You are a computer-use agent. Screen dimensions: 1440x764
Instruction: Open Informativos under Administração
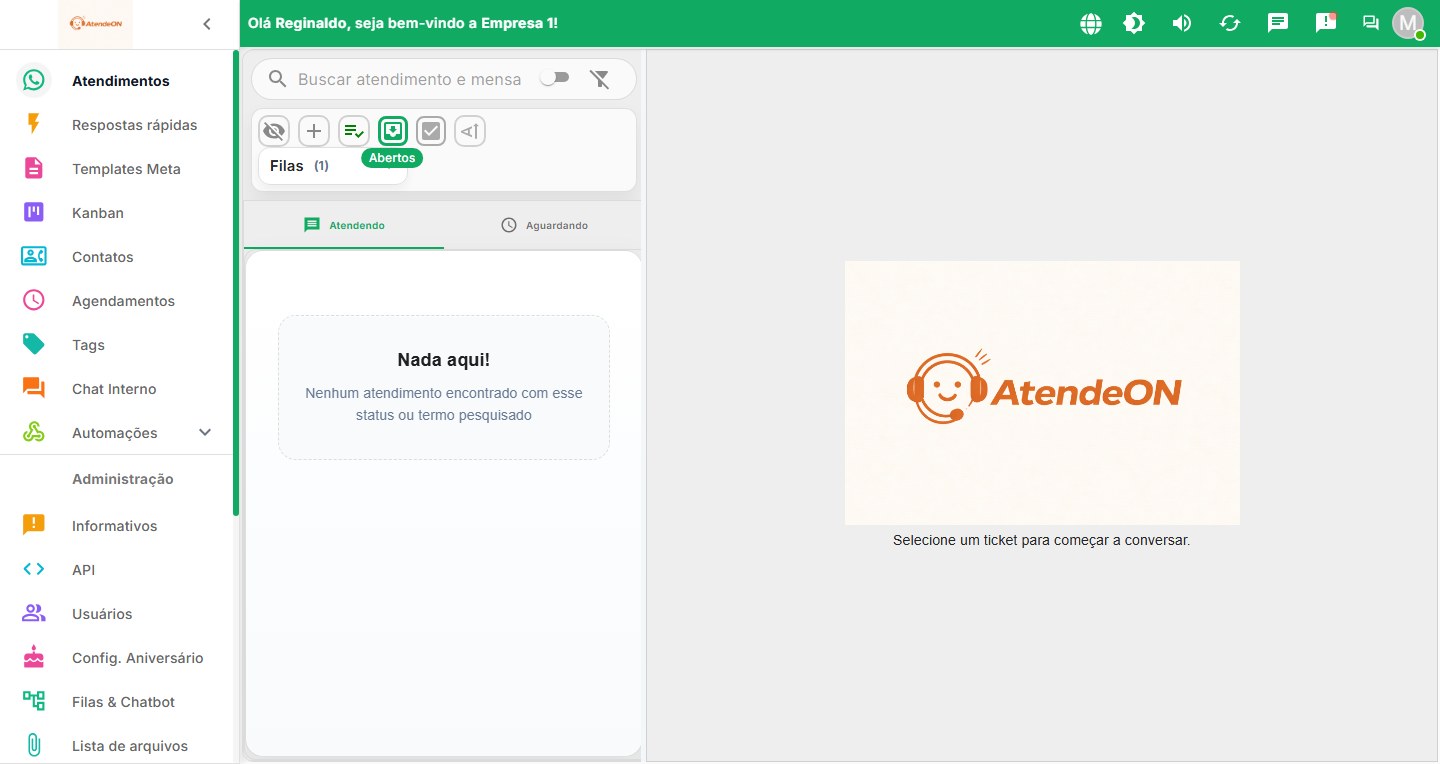point(118,526)
